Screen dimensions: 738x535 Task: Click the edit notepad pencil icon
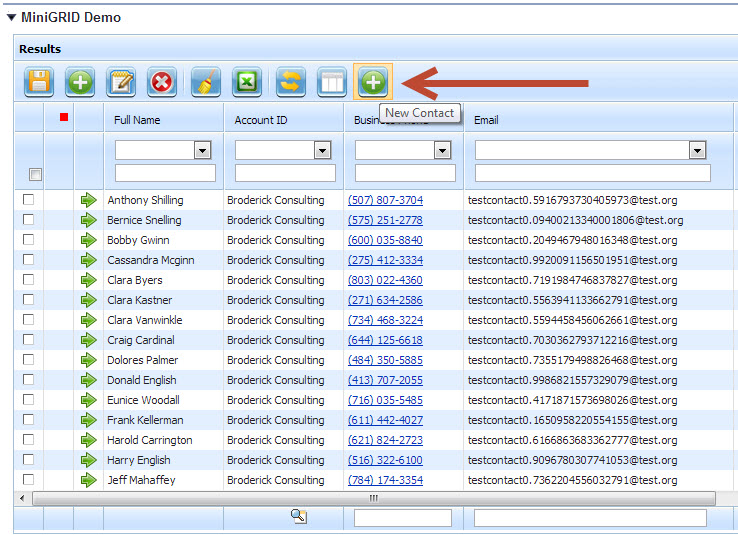(x=121, y=82)
